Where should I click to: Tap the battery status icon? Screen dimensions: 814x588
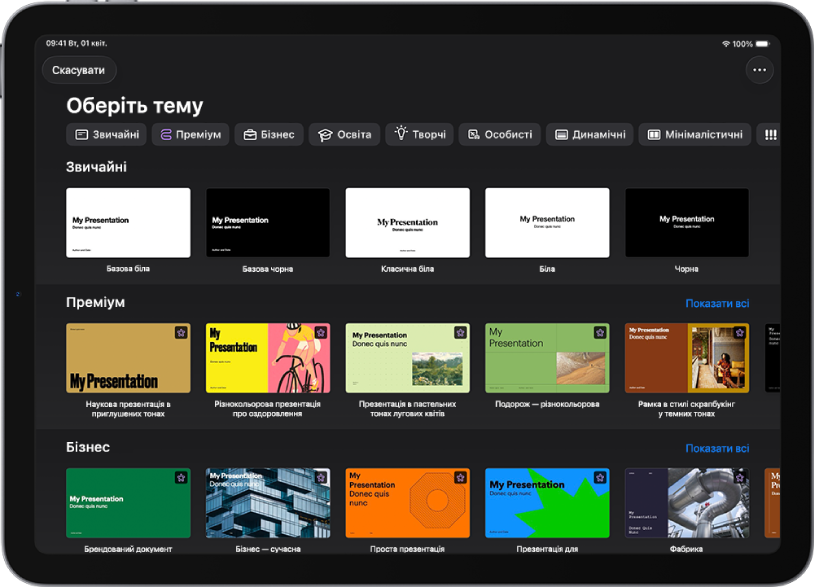click(763, 44)
